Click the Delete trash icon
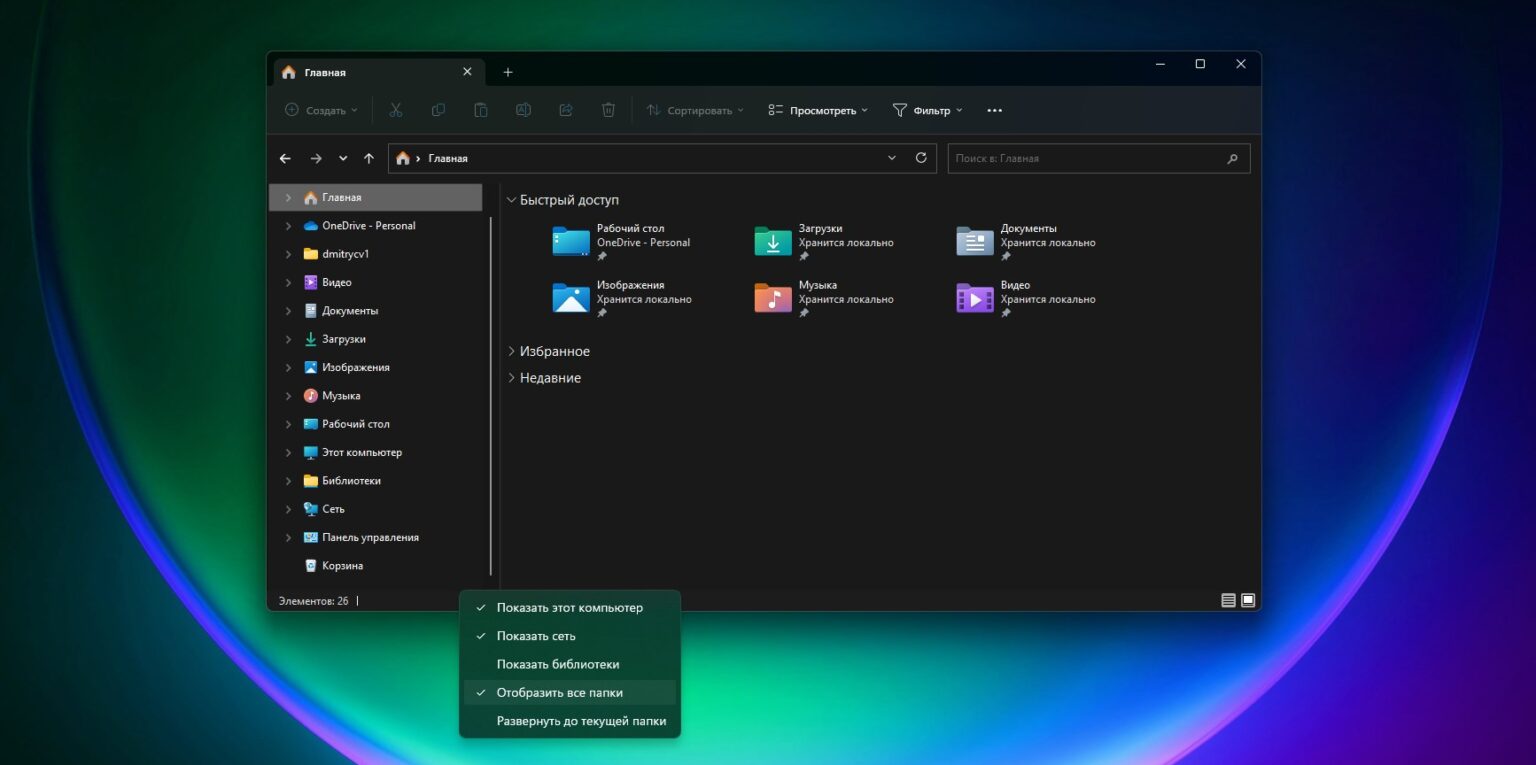1536x765 pixels. pyautogui.click(x=608, y=110)
